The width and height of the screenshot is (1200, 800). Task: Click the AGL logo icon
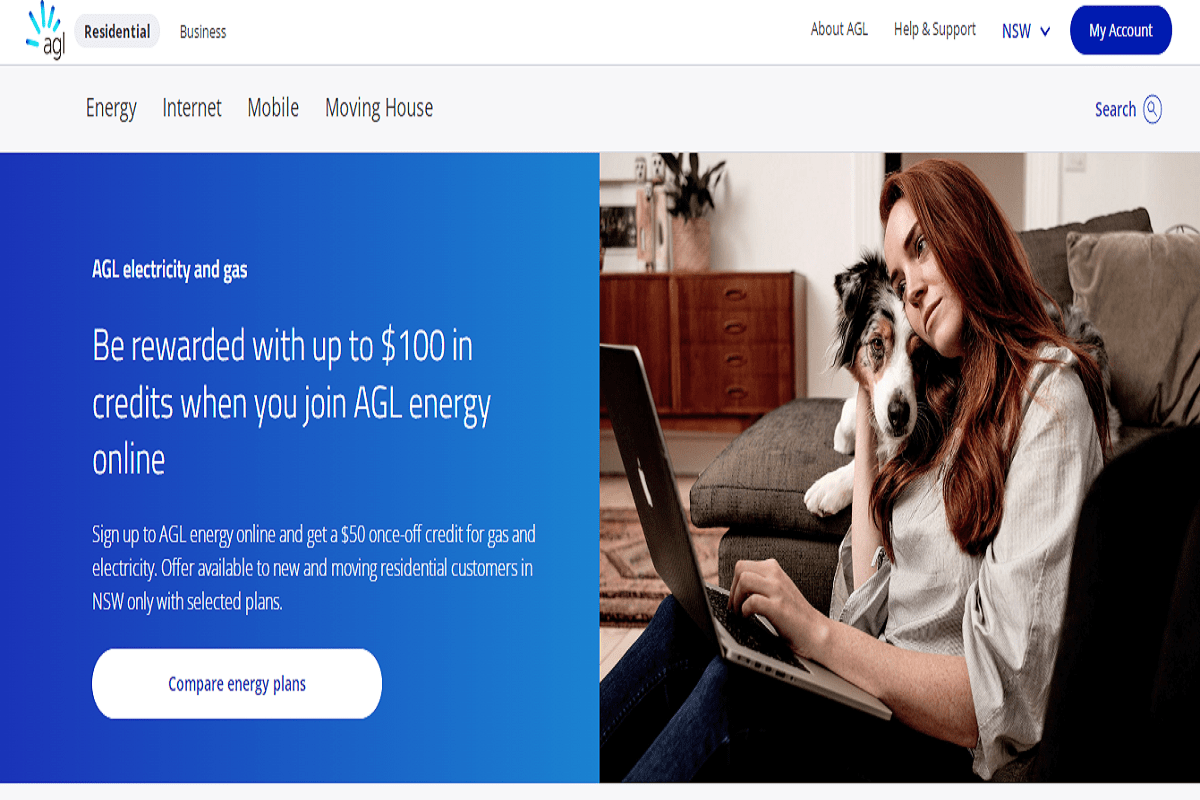coord(46,30)
